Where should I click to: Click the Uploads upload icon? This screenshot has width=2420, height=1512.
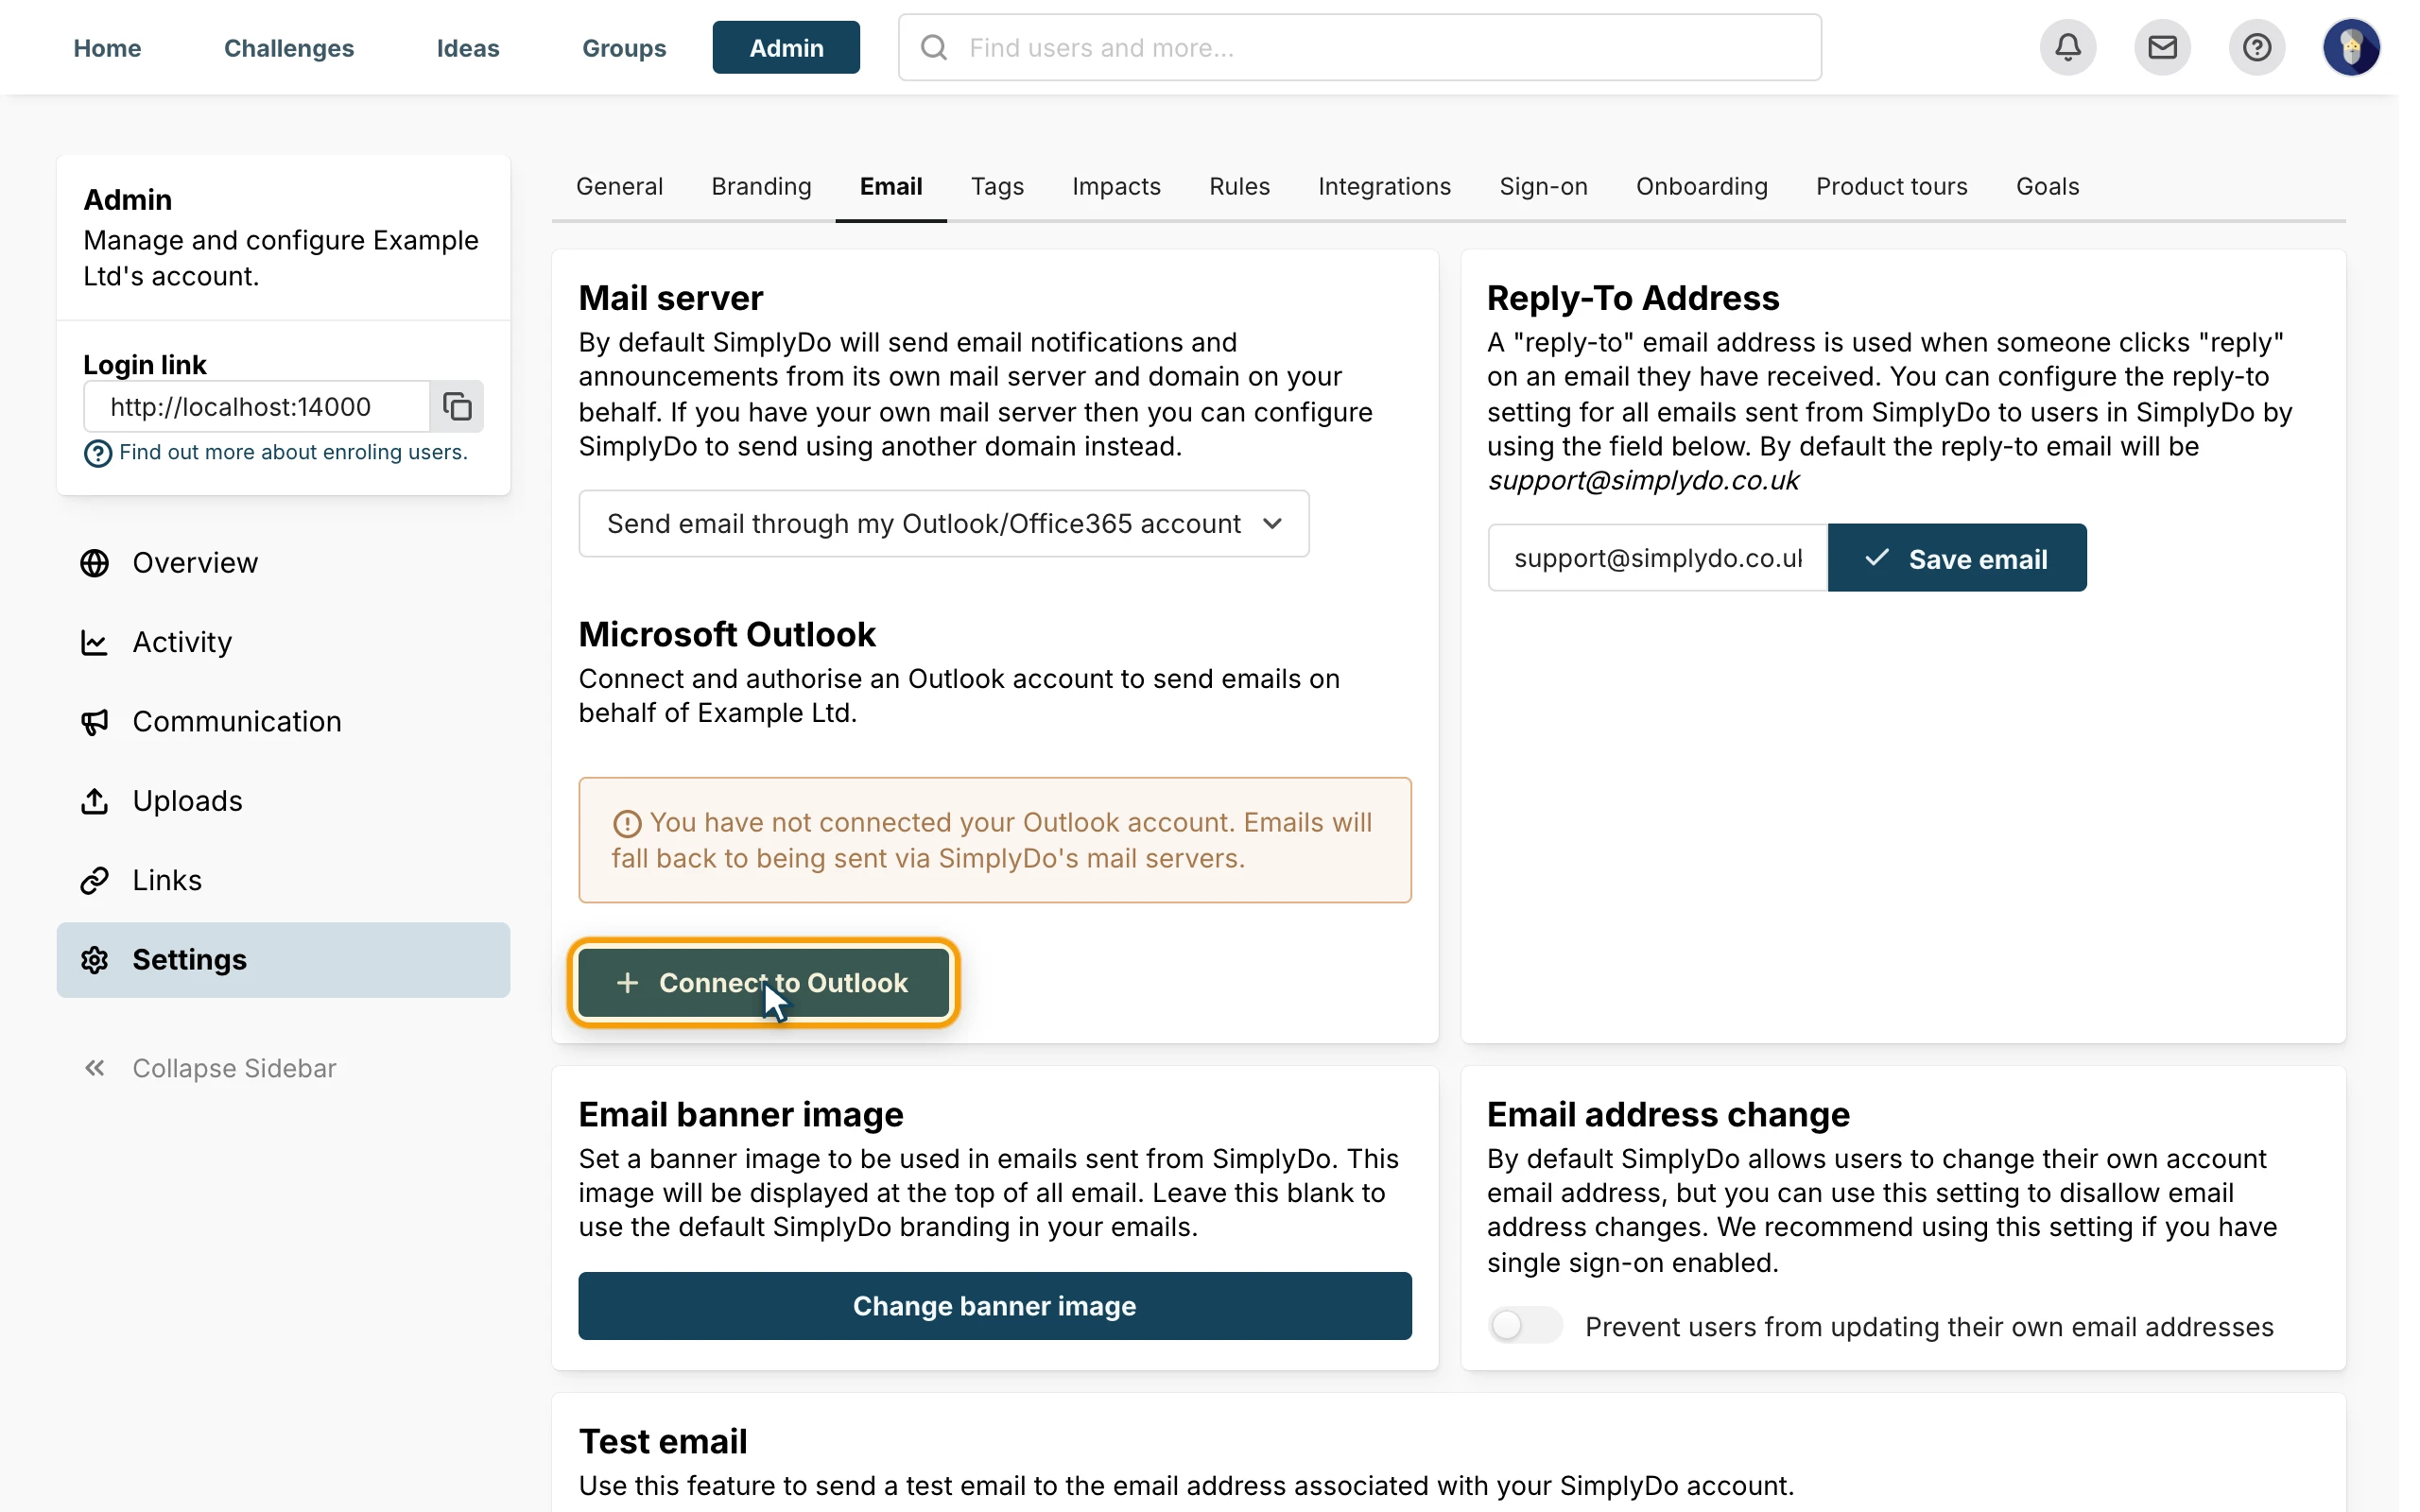(x=95, y=801)
